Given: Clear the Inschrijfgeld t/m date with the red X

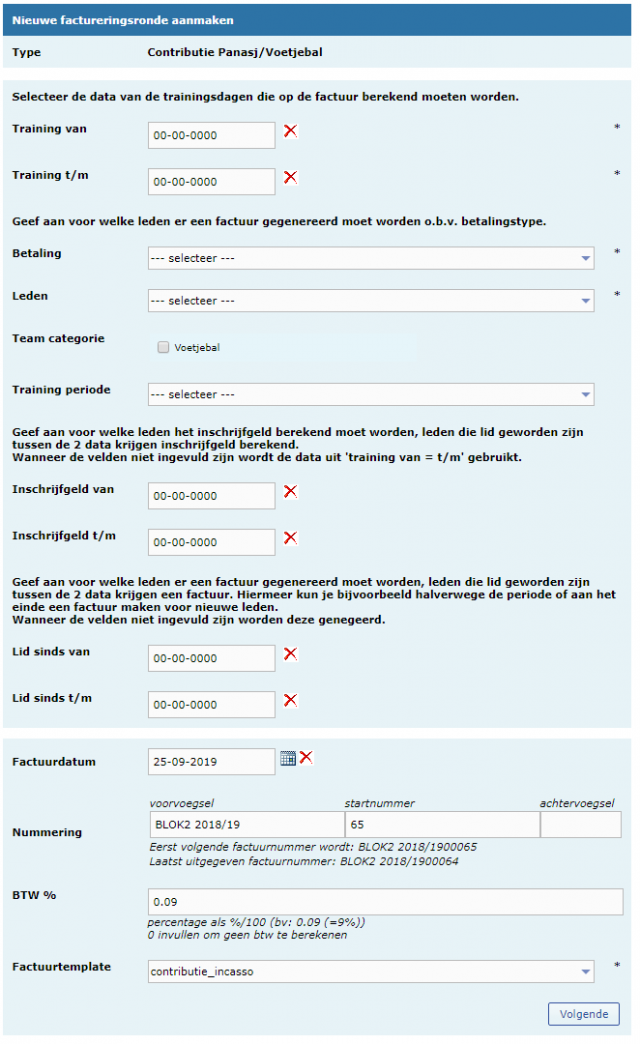Looking at the screenshot, I should (291, 538).
